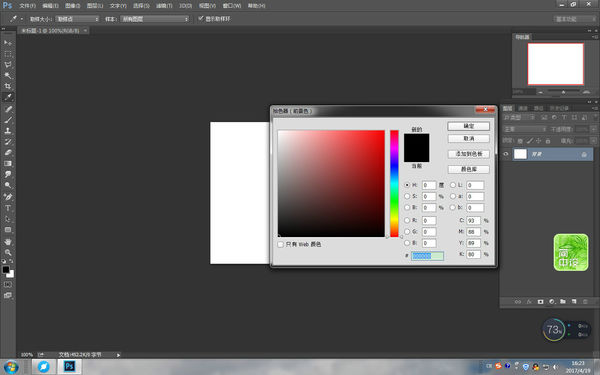Toggle the show sampling ring checkbox

point(201,18)
